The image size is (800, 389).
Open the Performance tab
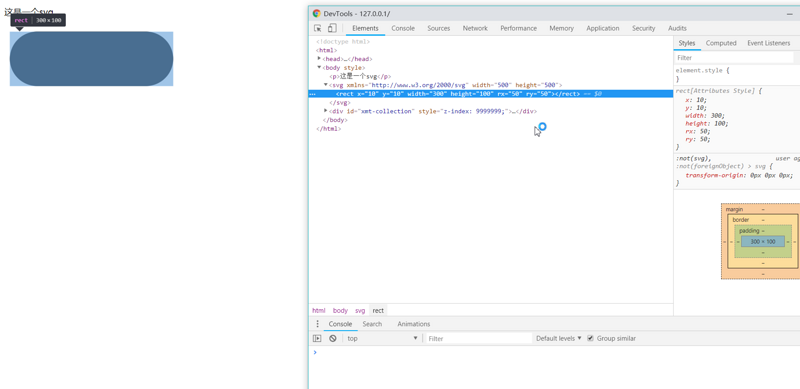point(518,28)
